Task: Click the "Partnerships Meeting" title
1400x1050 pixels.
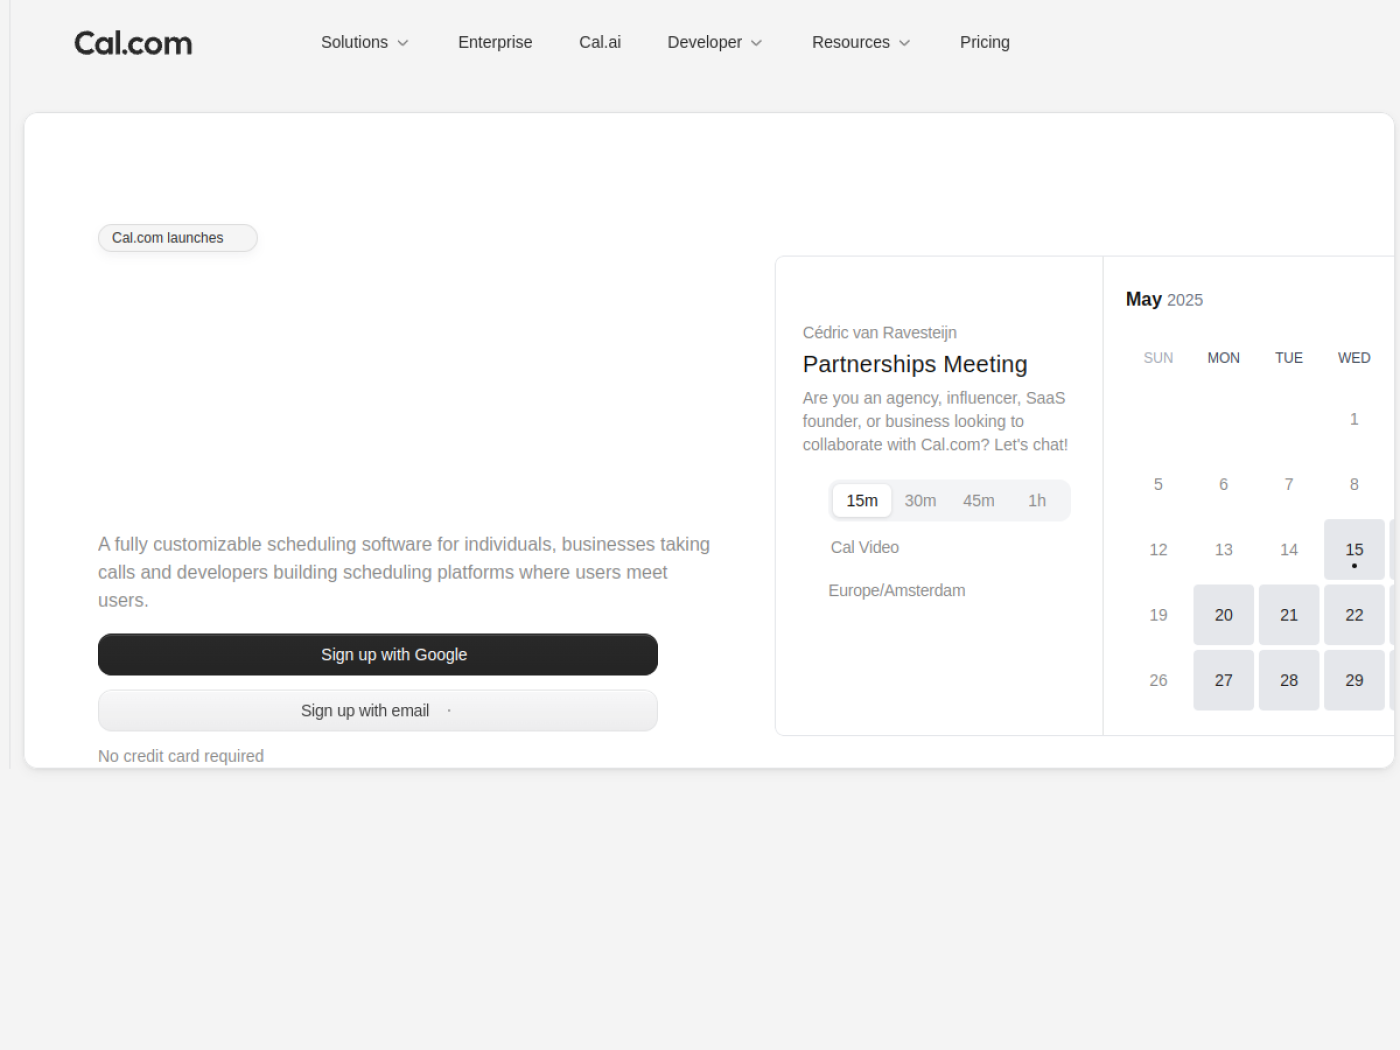Action: point(915,364)
